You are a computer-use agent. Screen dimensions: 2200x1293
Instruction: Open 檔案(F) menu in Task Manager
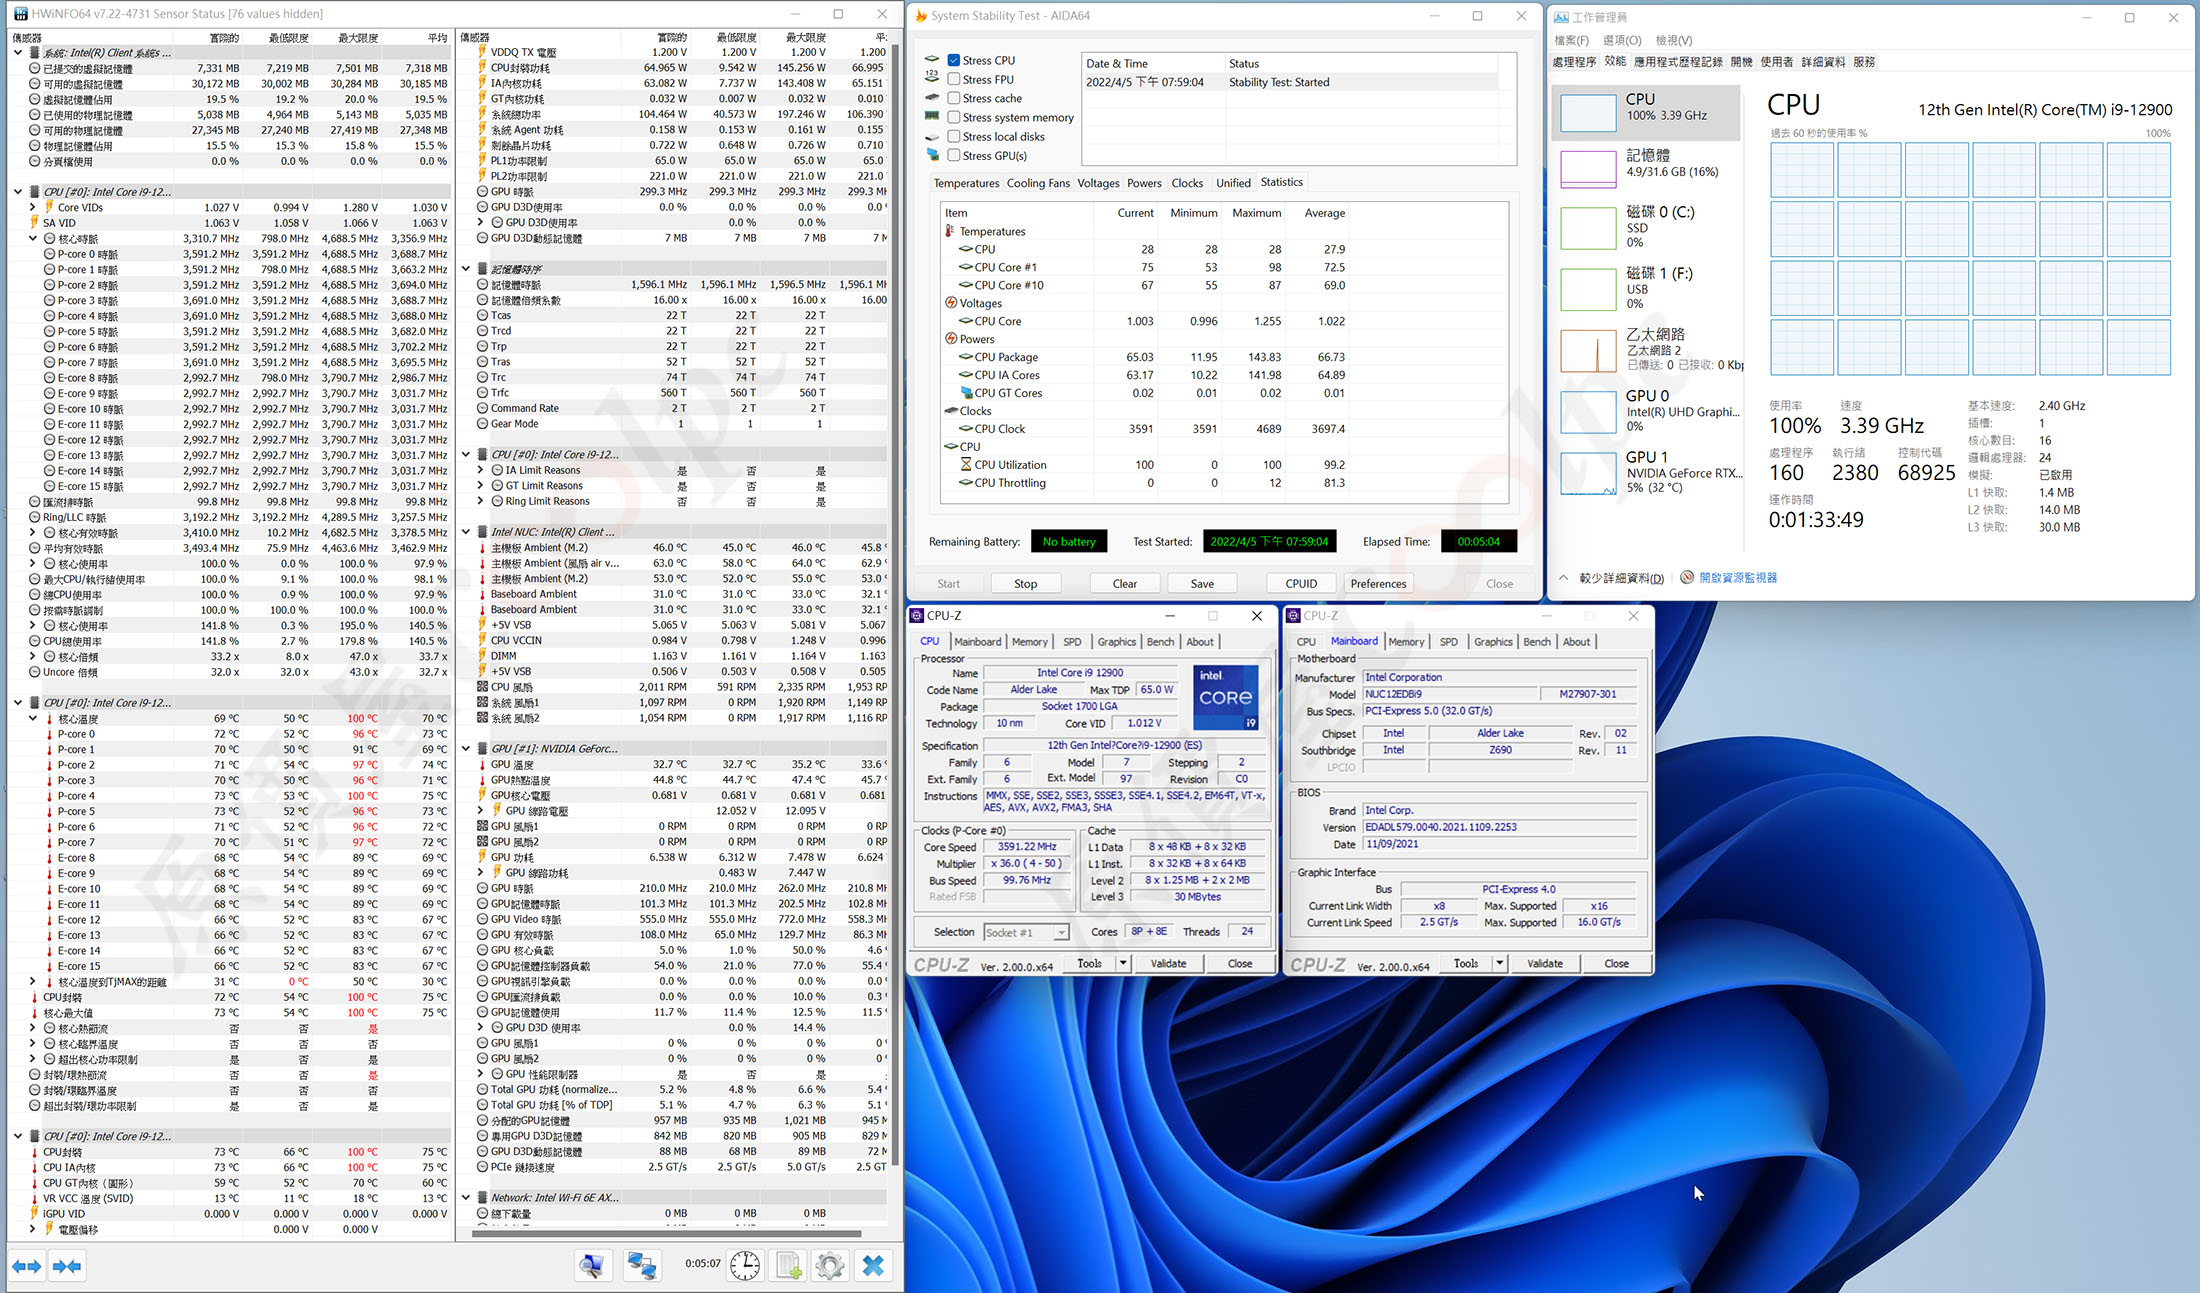pos(1571,40)
